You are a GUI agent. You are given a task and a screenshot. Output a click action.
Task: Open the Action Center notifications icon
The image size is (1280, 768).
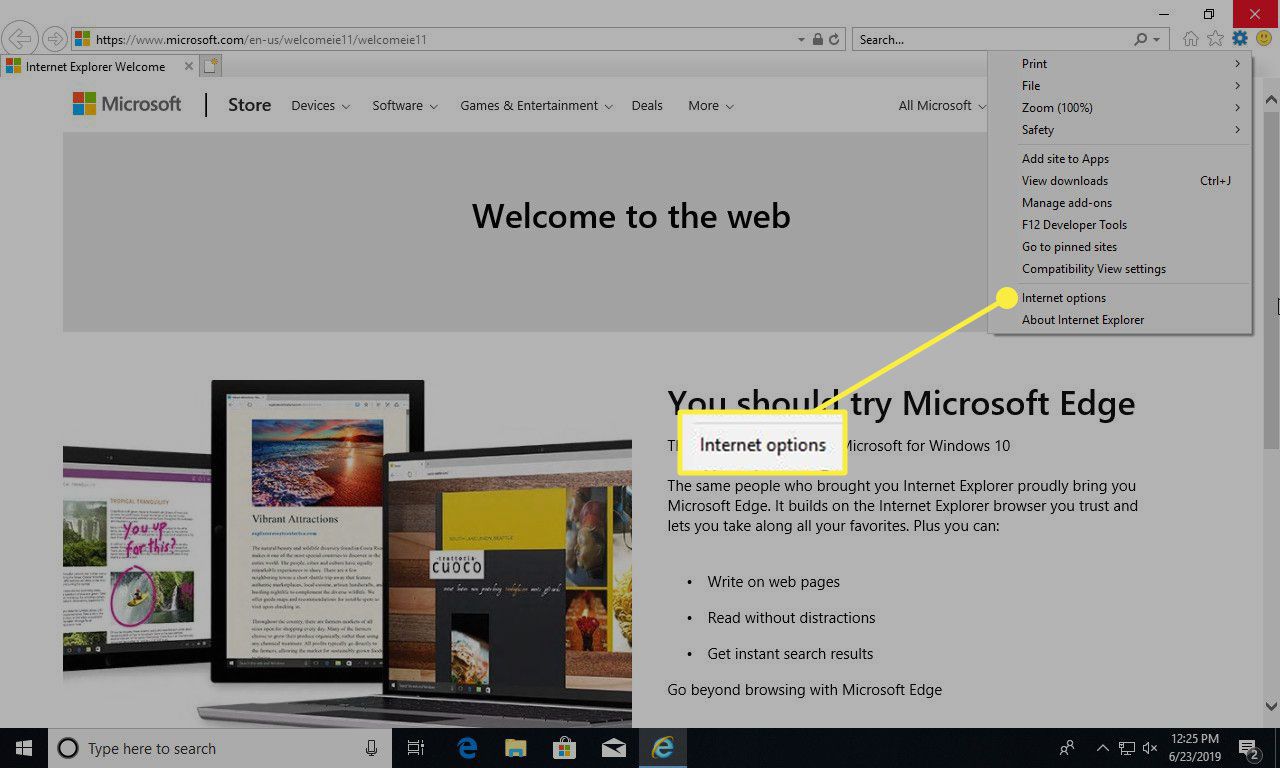click(x=1248, y=748)
